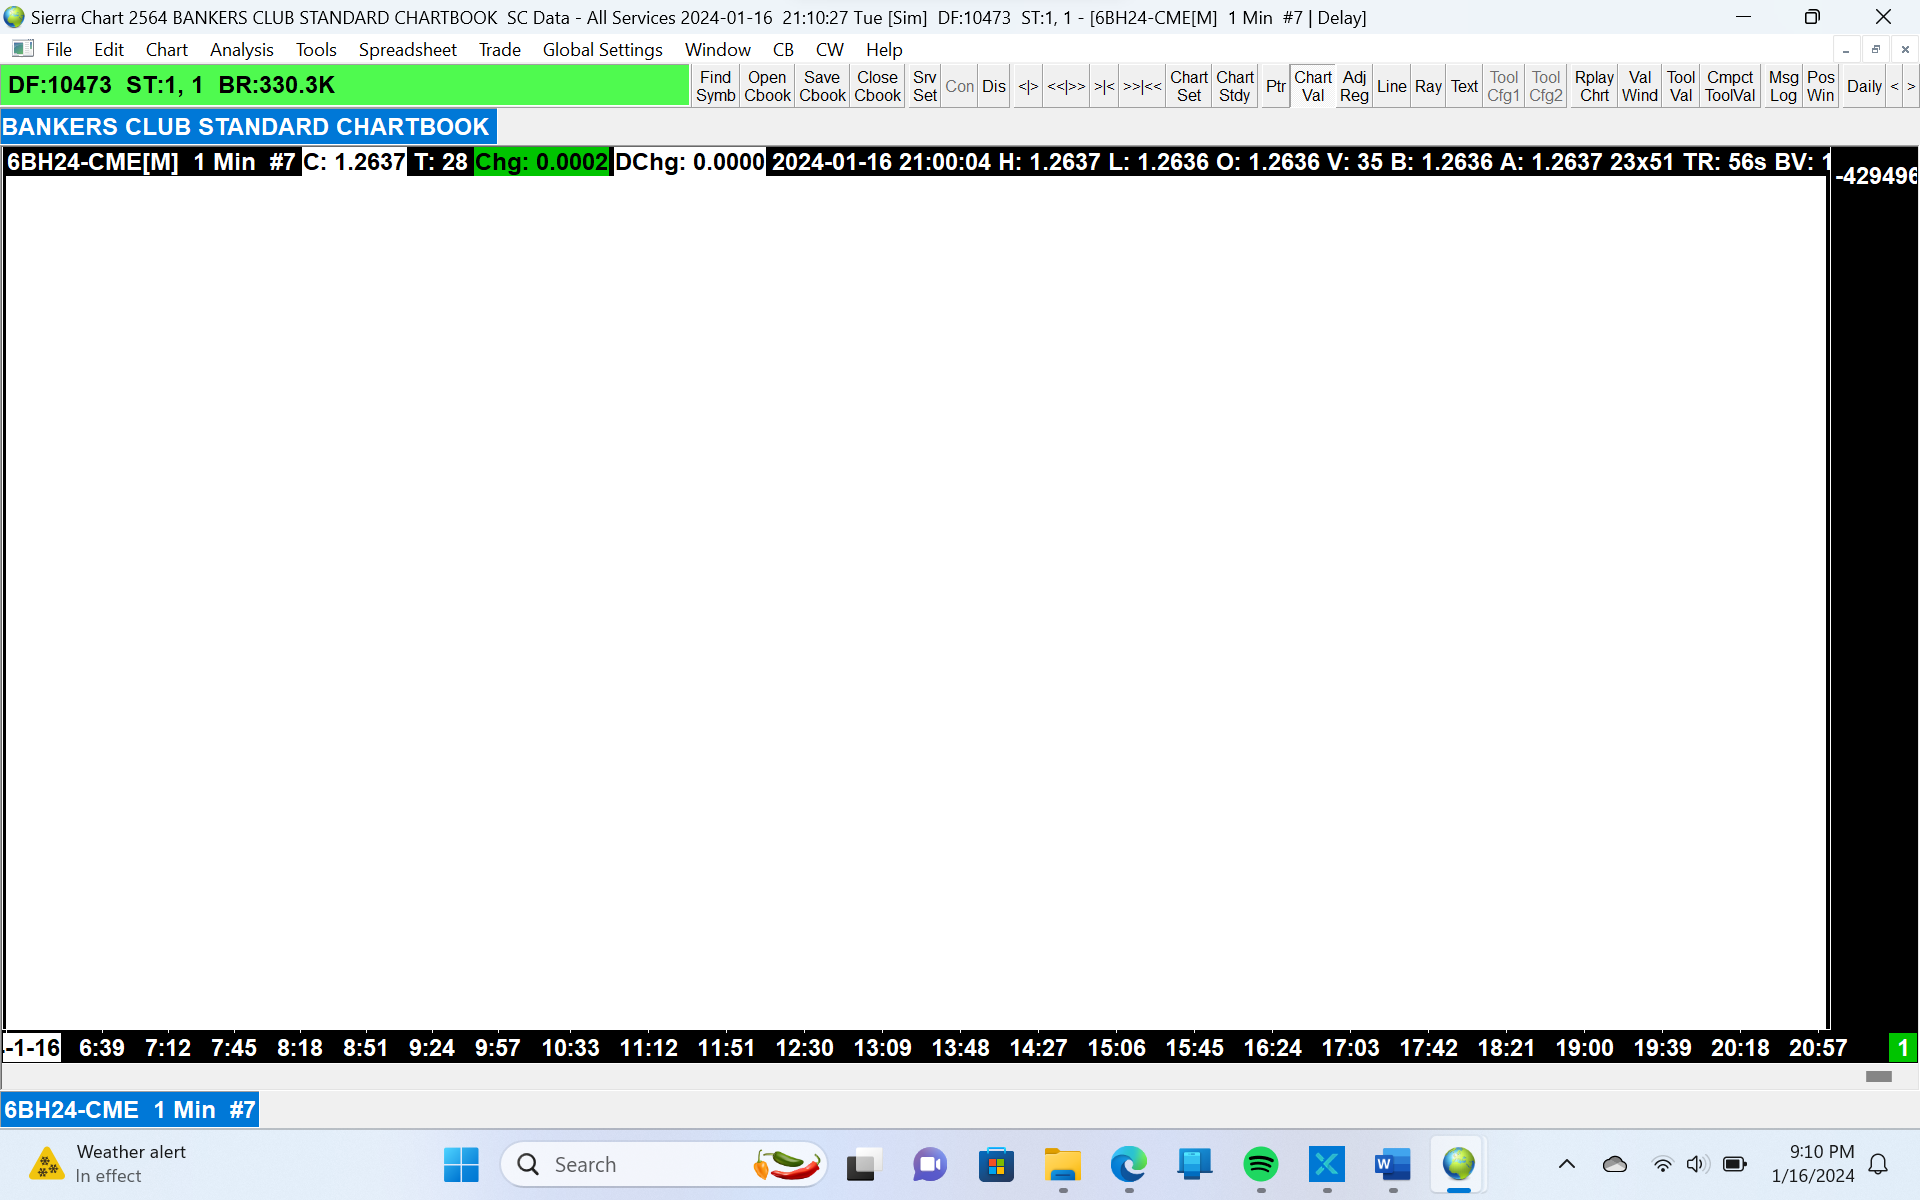
Task: Open the Msg Log window
Action: (1783, 86)
